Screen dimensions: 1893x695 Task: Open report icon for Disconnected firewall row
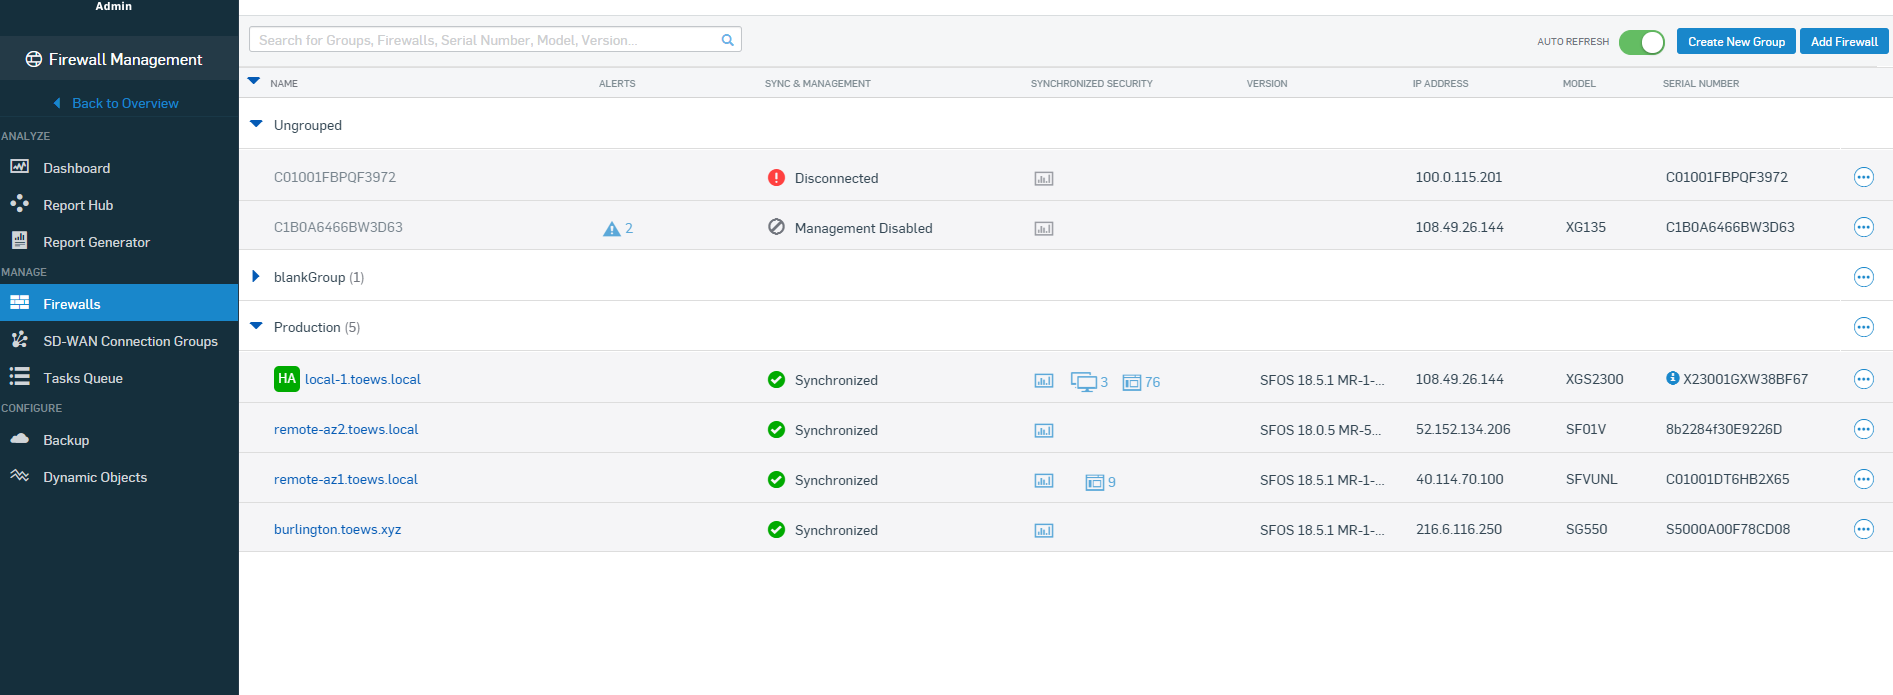(1043, 179)
